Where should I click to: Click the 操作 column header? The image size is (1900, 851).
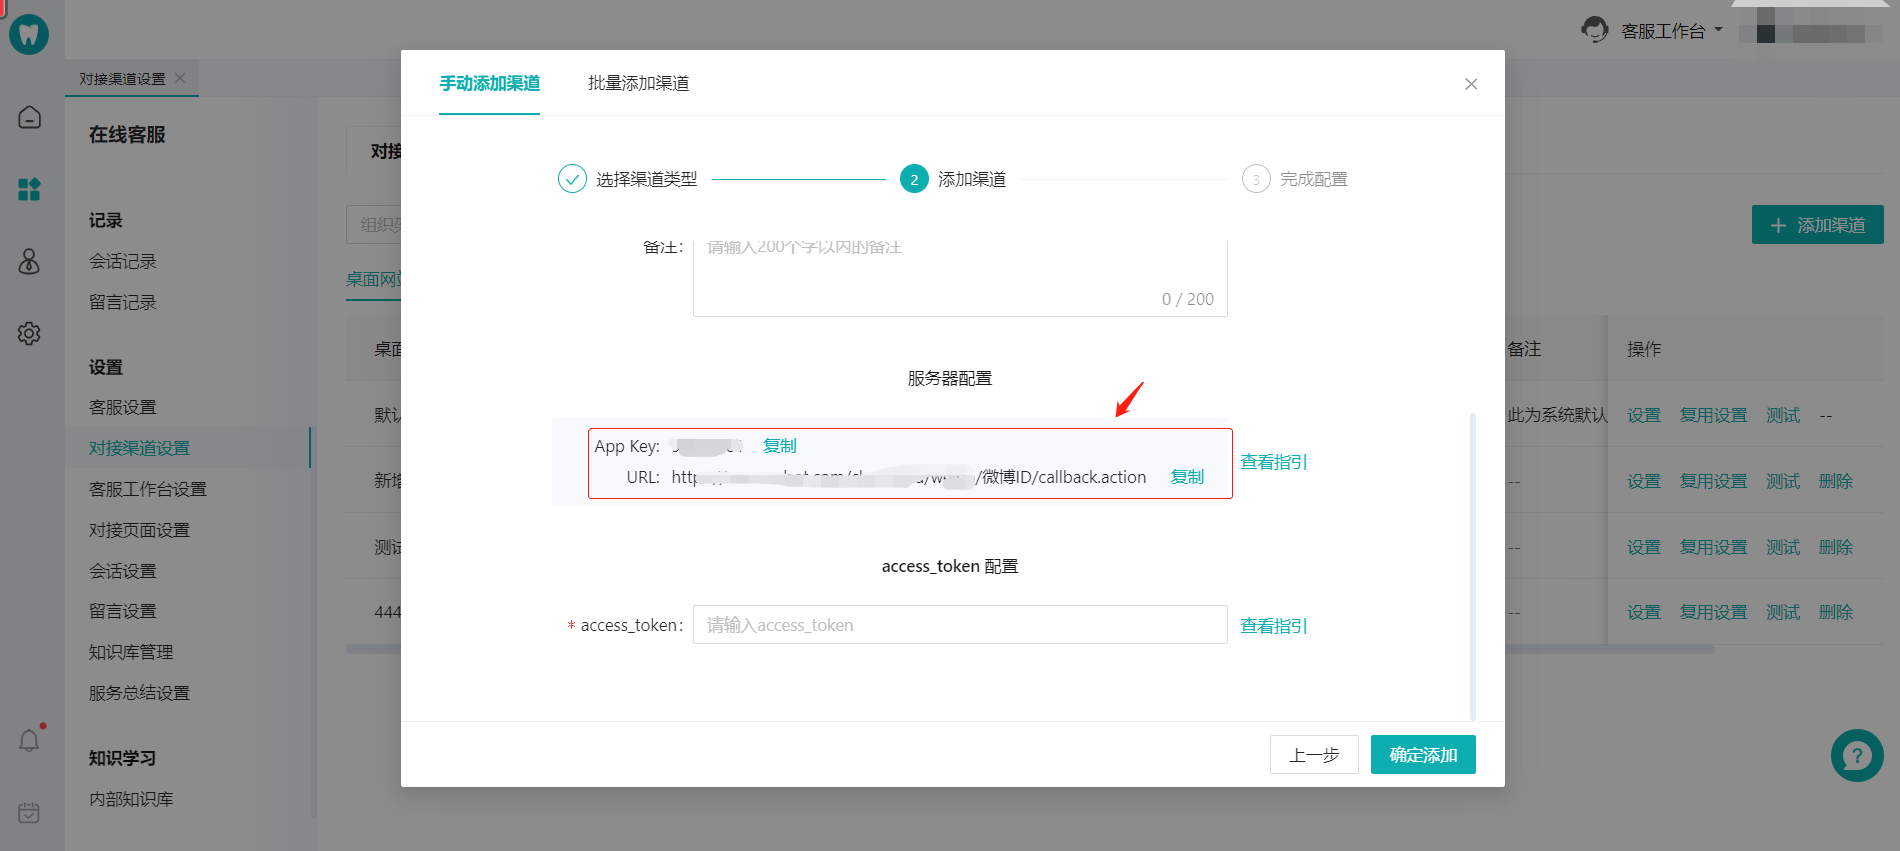point(1644,349)
